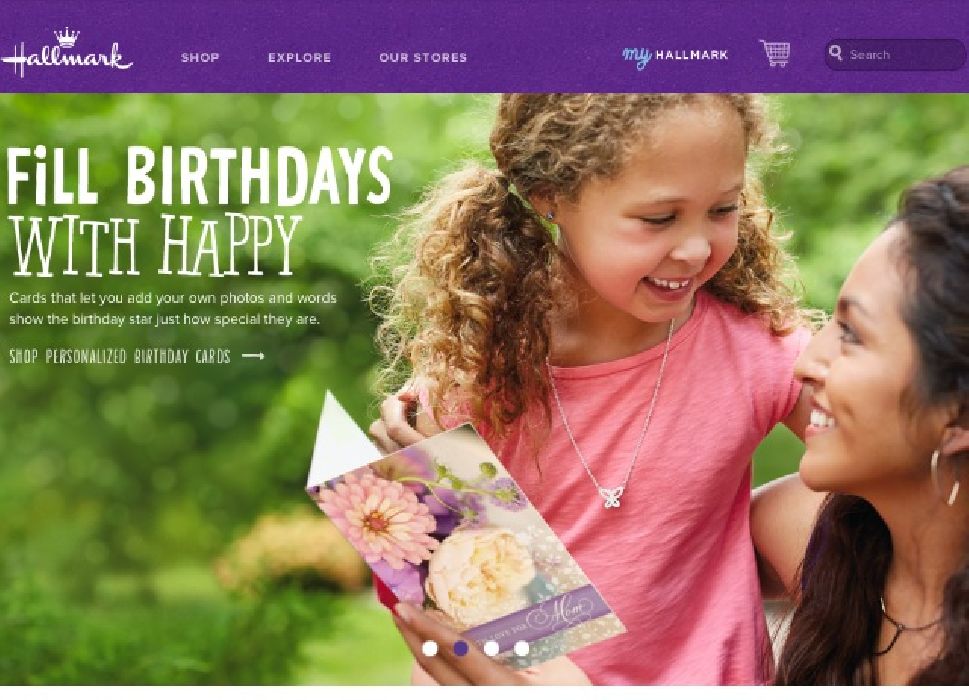
Task: Click the search magnifier icon
Action: (x=836, y=53)
